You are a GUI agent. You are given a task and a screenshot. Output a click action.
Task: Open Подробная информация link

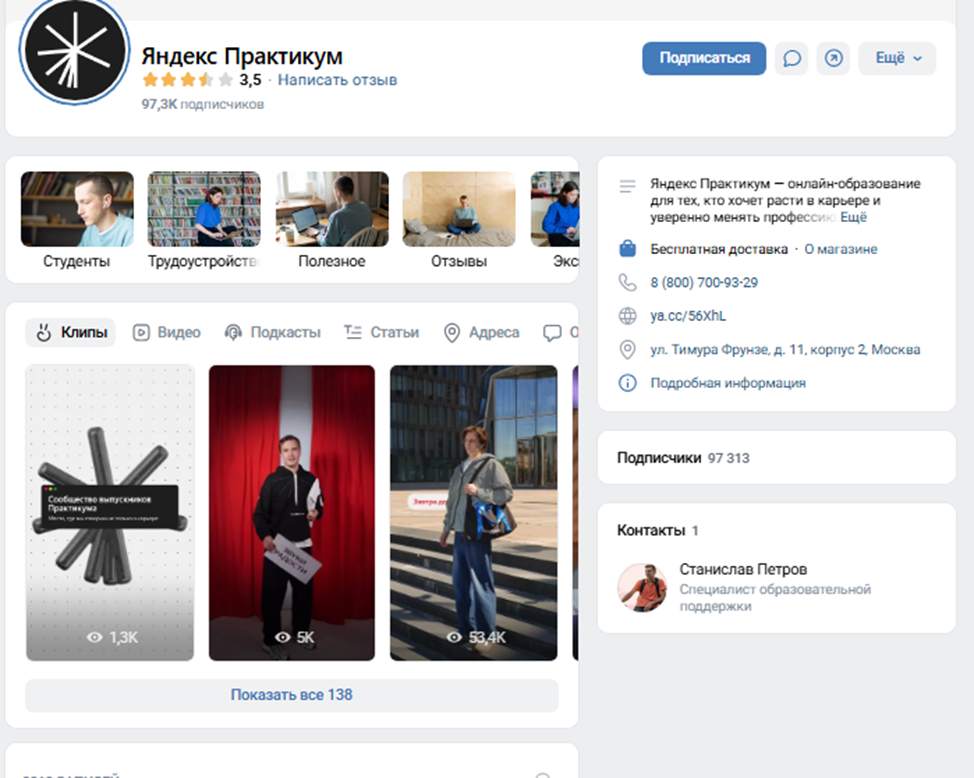728,383
